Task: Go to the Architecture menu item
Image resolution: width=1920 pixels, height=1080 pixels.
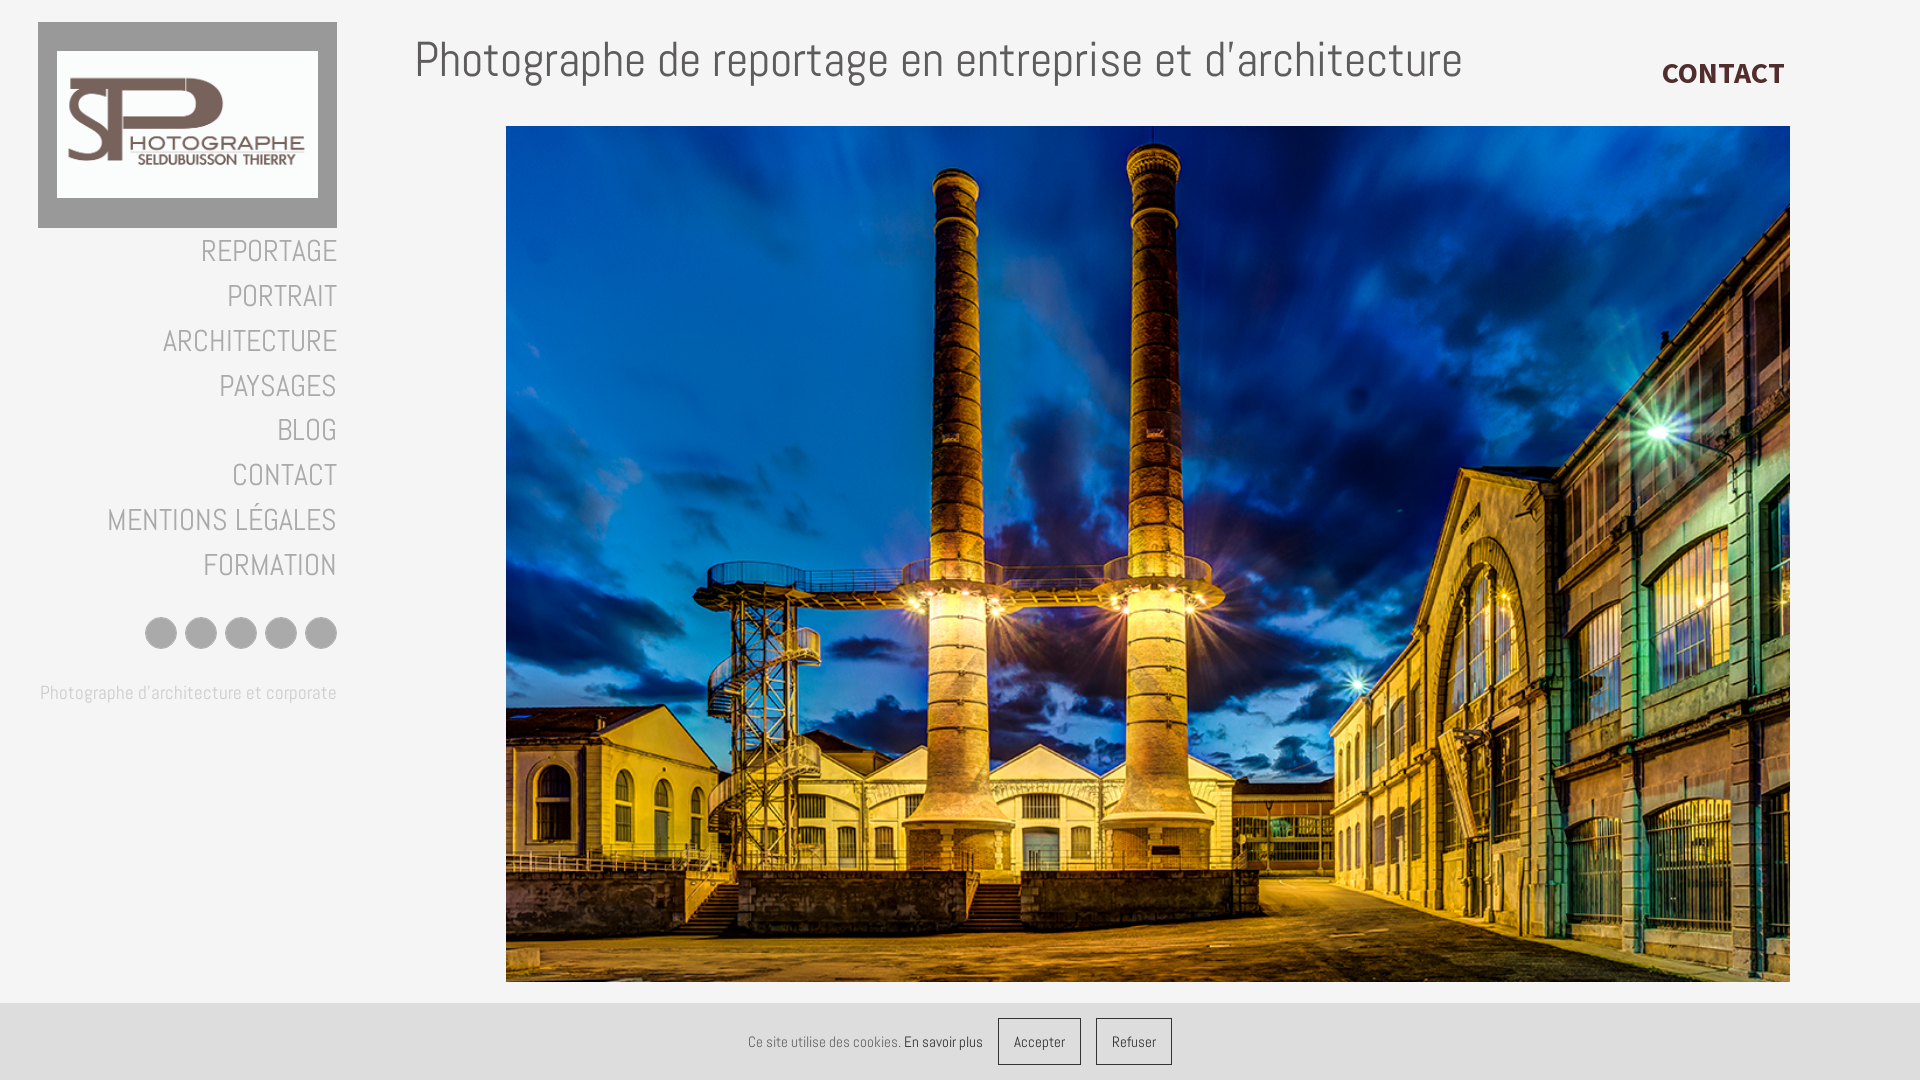Action: [x=249, y=341]
